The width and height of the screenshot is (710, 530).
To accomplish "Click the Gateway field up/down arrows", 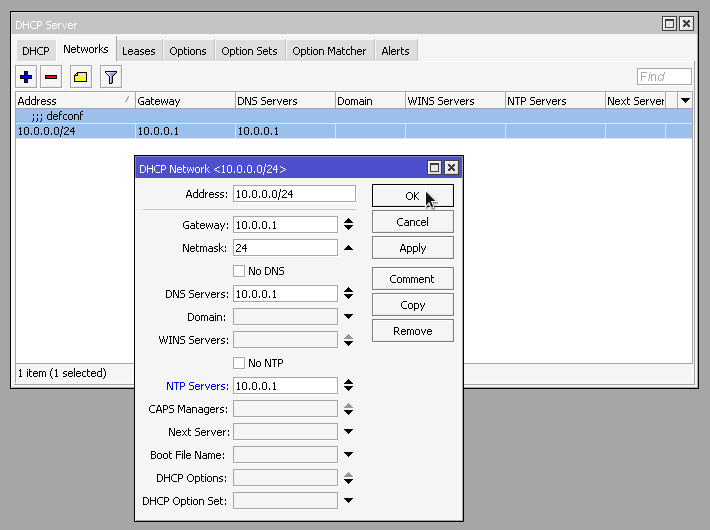I will pos(348,225).
